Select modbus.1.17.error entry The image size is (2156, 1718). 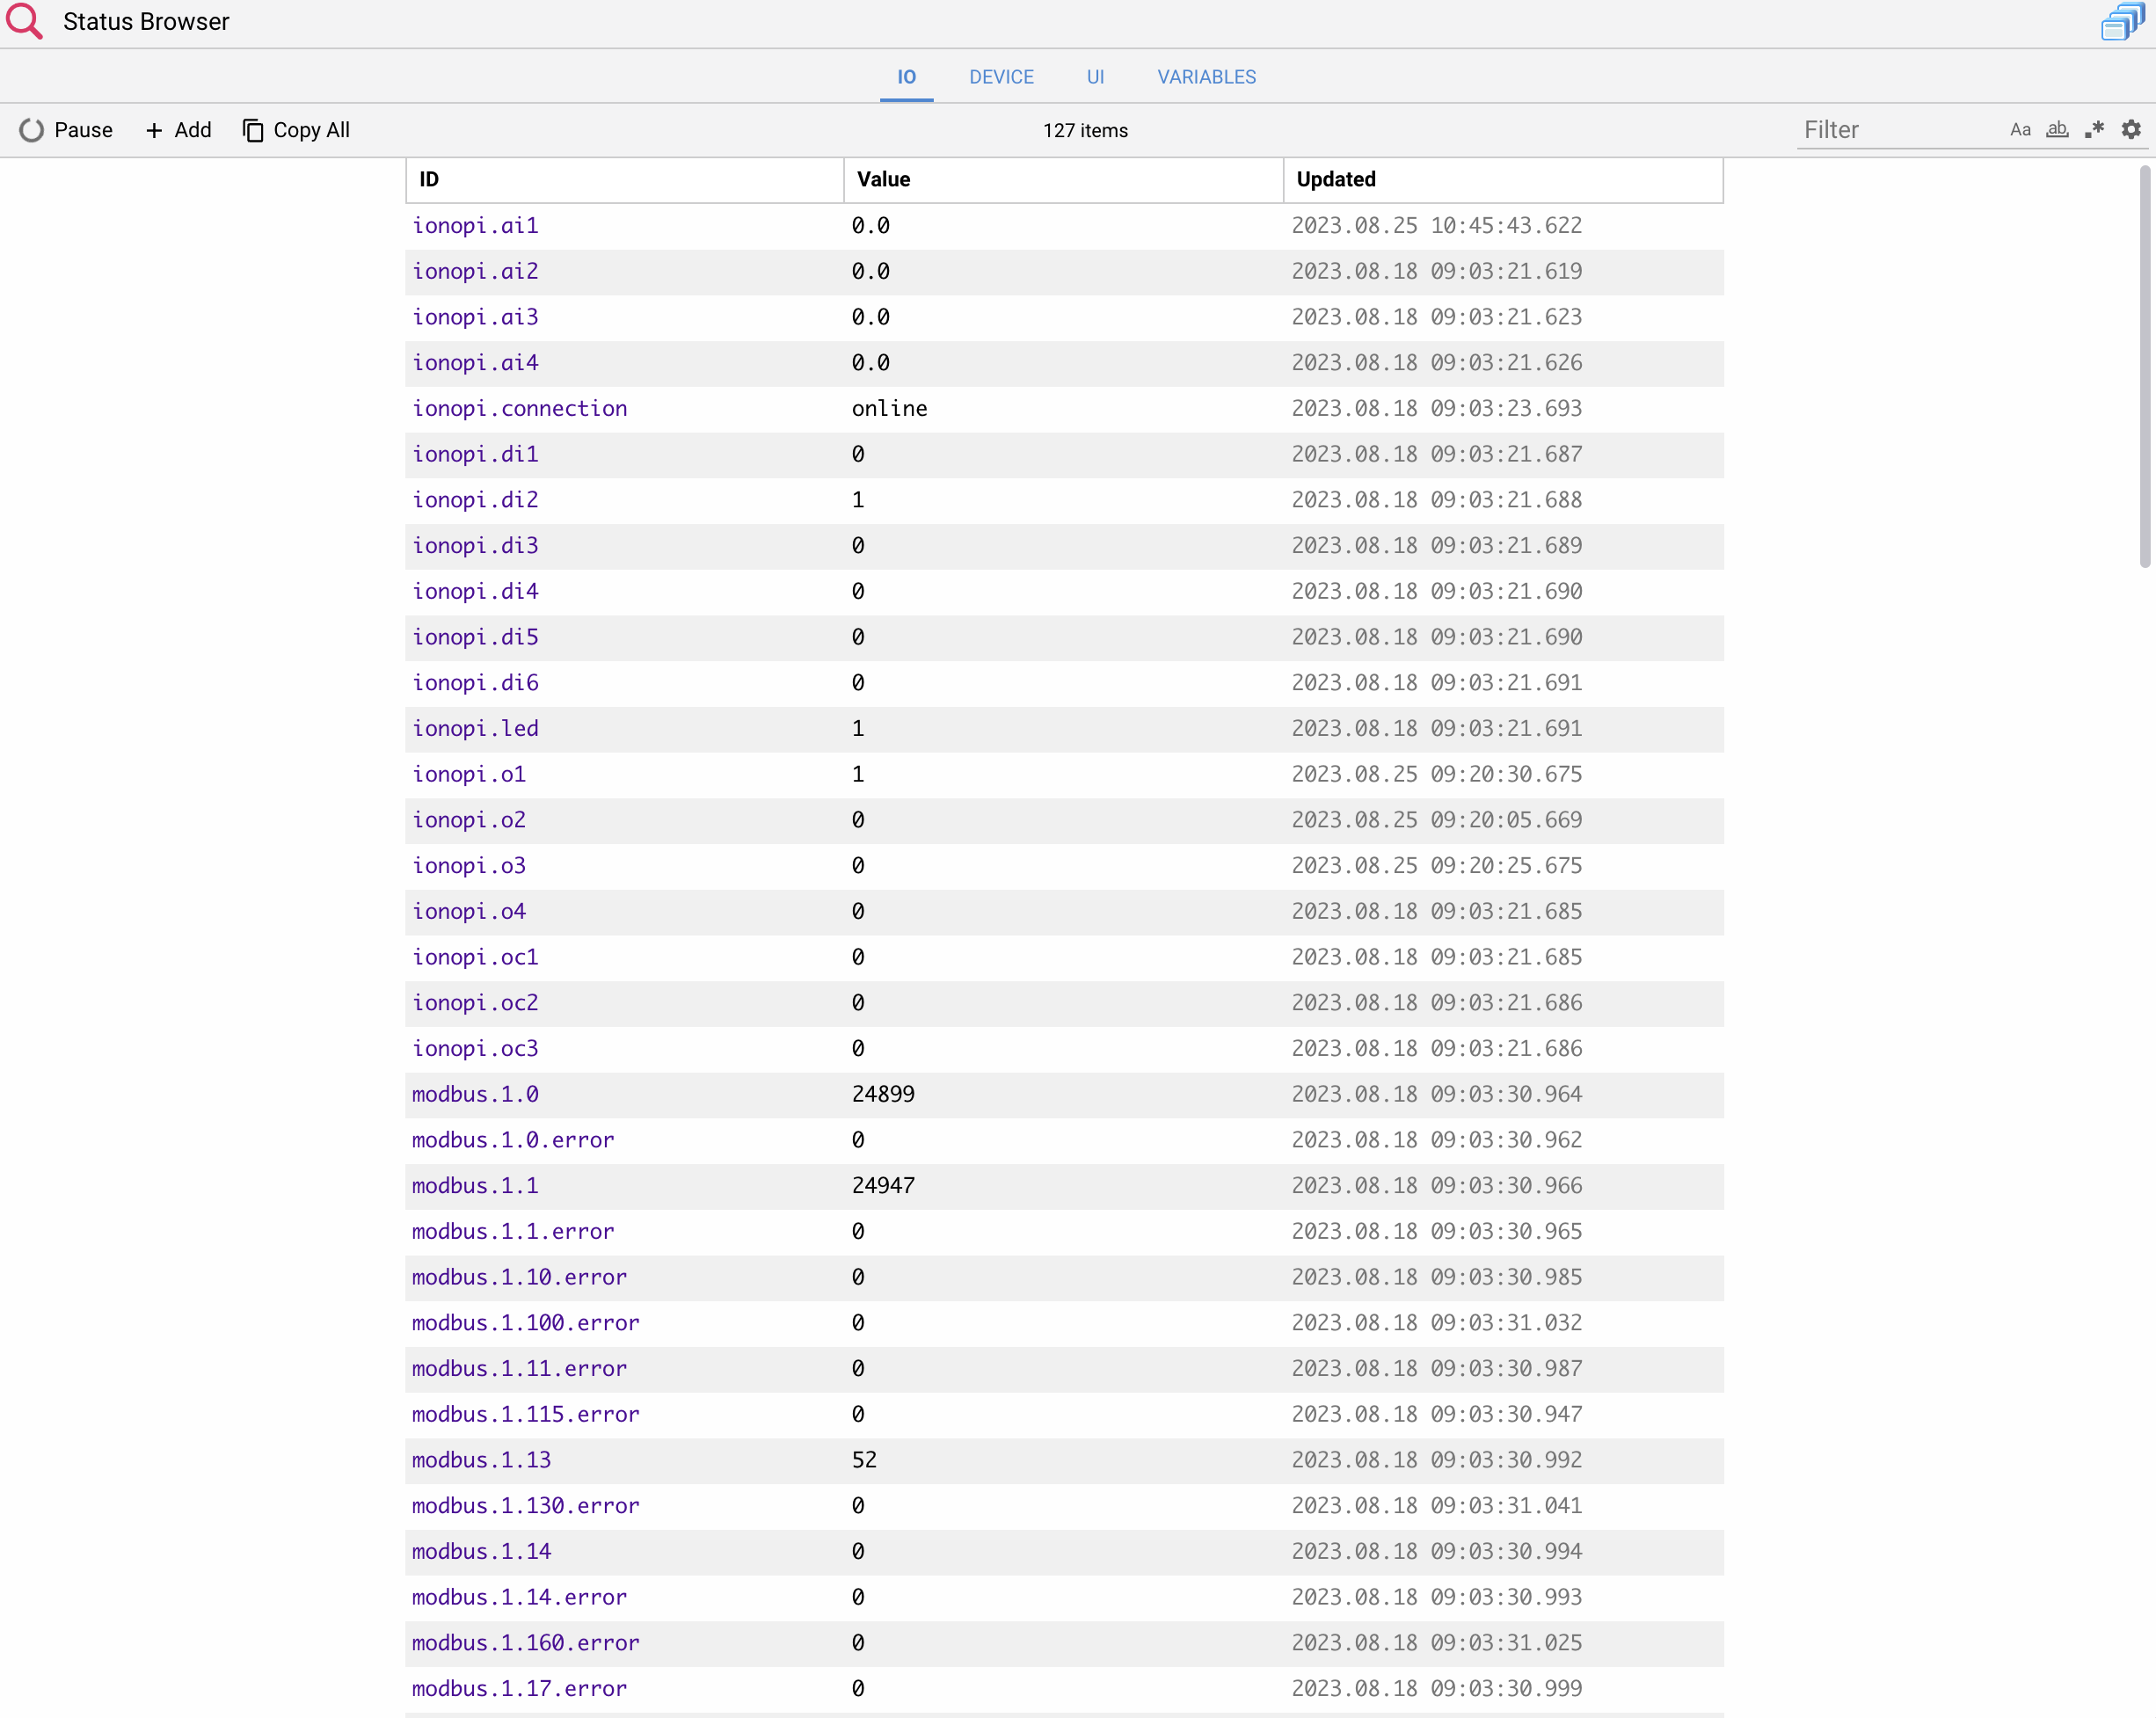coord(520,1689)
